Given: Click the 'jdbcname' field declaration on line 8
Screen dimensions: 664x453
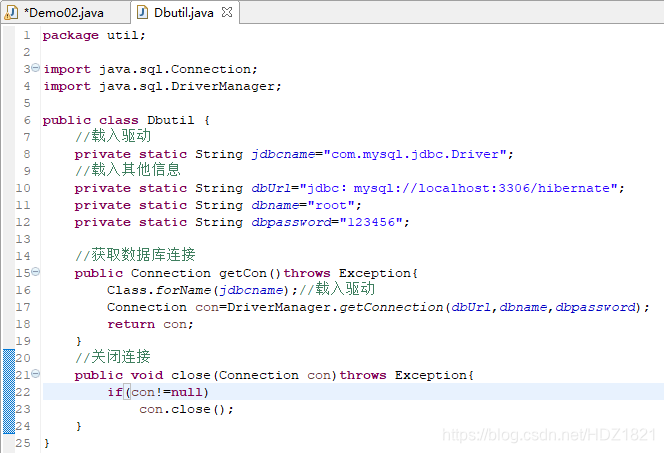Looking at the screenshot, I should point(283,155).
